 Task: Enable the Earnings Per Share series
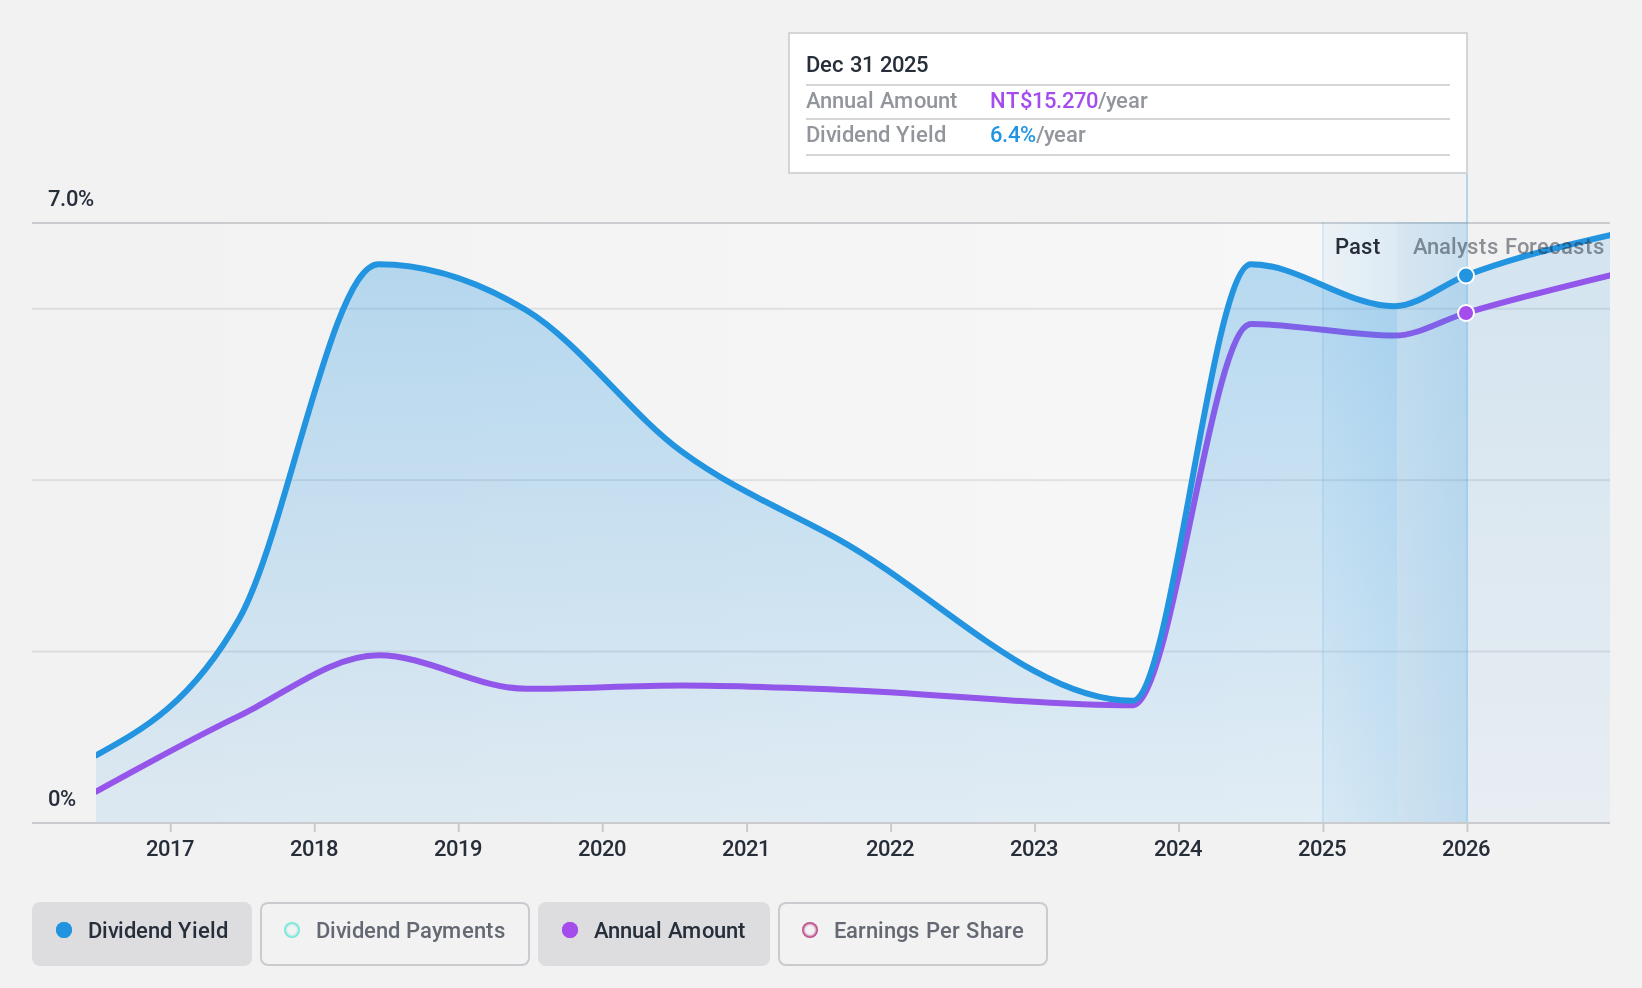coord(913,934)
